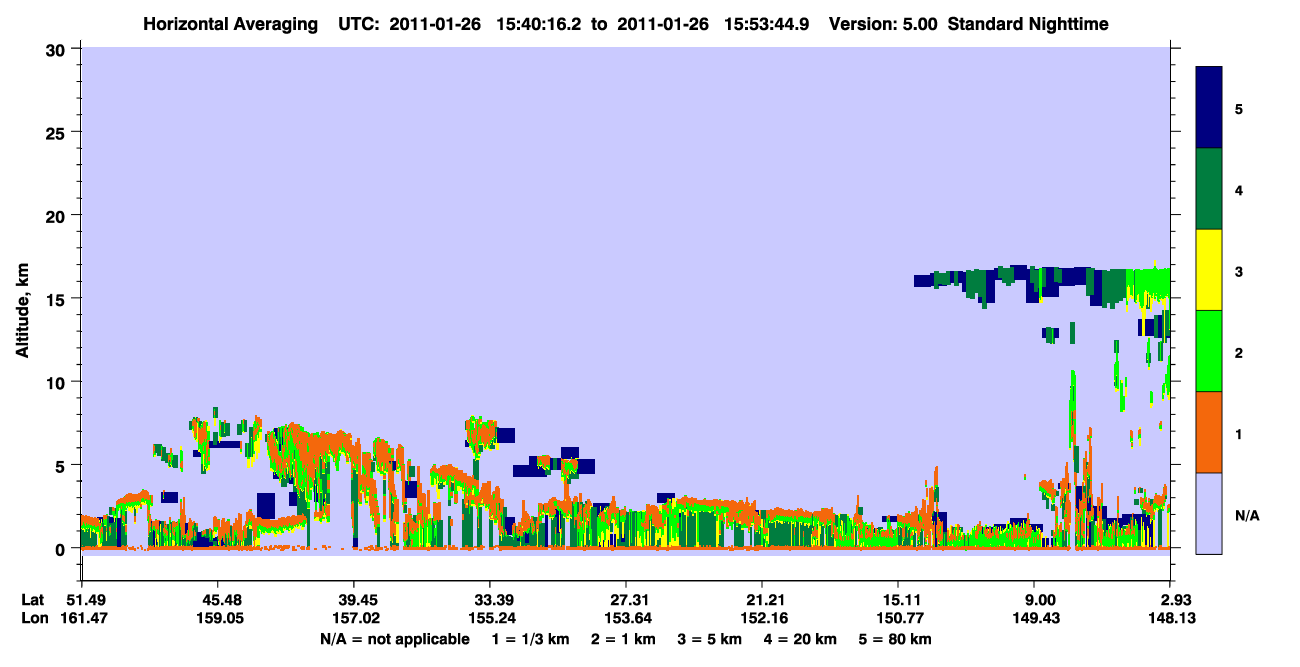Click latitude value 45.48

point(218,600)
